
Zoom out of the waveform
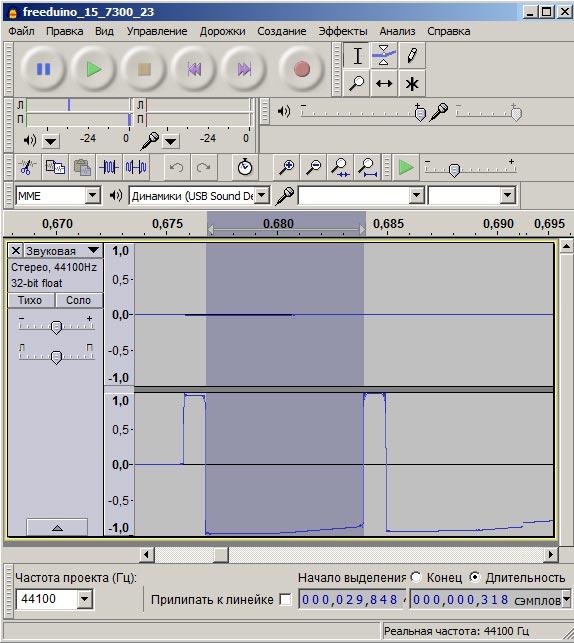(x=313, y=167)
